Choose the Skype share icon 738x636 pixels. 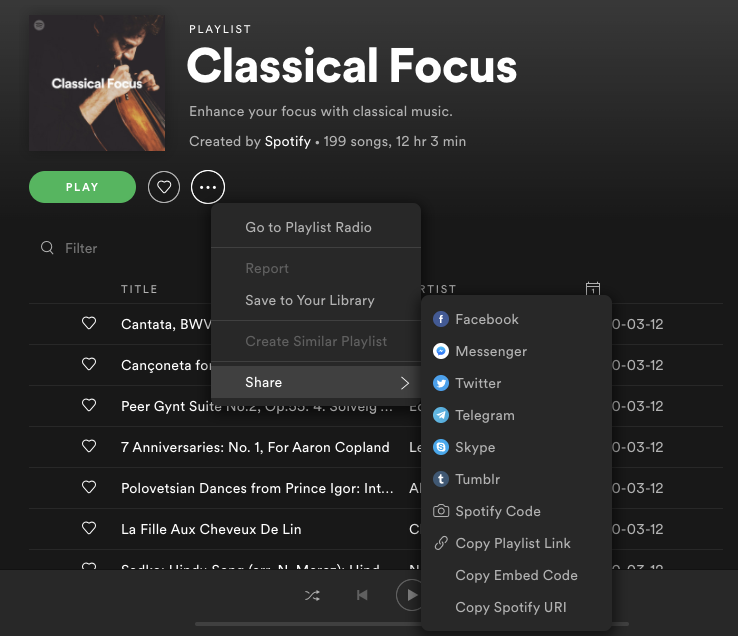tap(441, 448)
